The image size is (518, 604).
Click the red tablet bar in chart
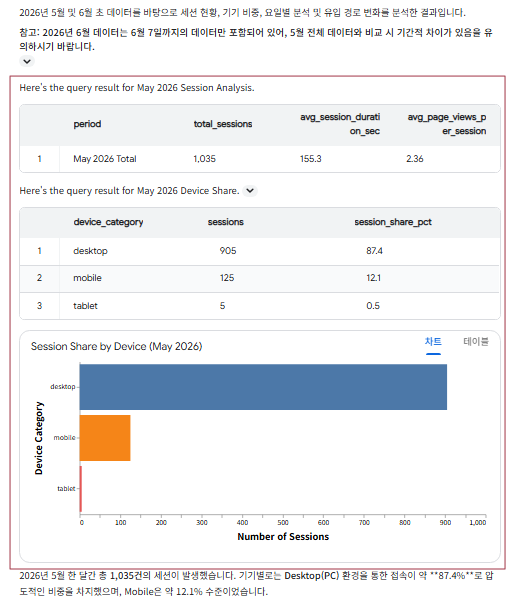(x=81, y=488)
